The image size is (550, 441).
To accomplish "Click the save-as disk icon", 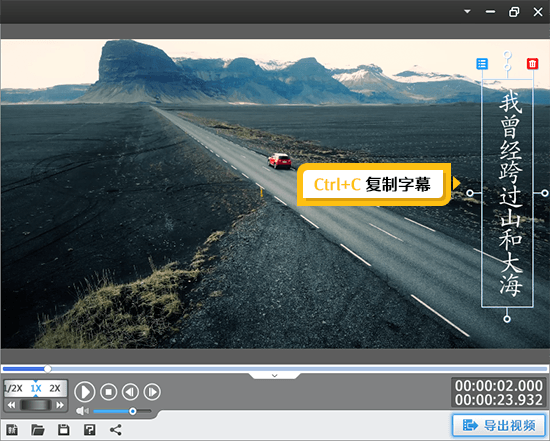I will click(x=89, y=430).
